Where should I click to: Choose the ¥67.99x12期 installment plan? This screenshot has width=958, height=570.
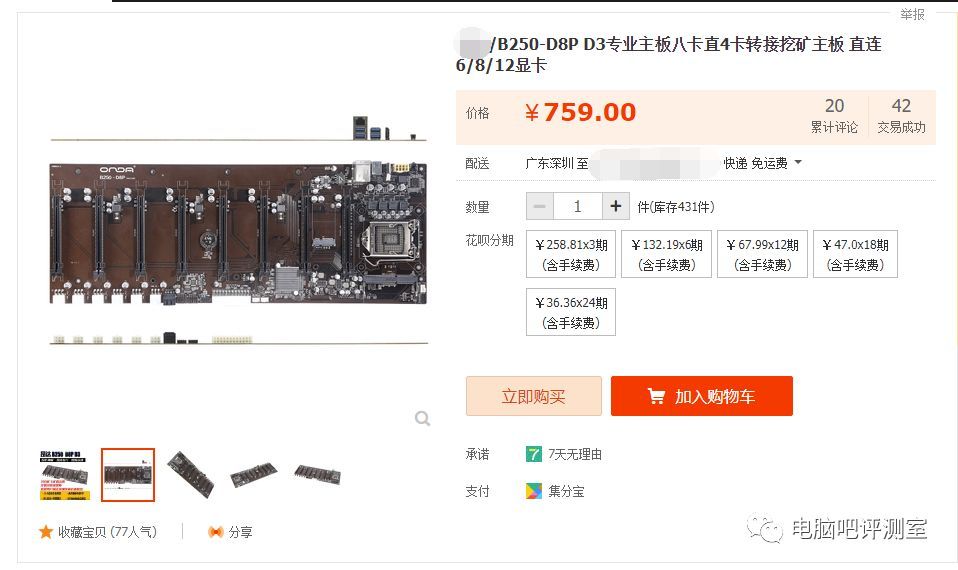click(762, 254)
